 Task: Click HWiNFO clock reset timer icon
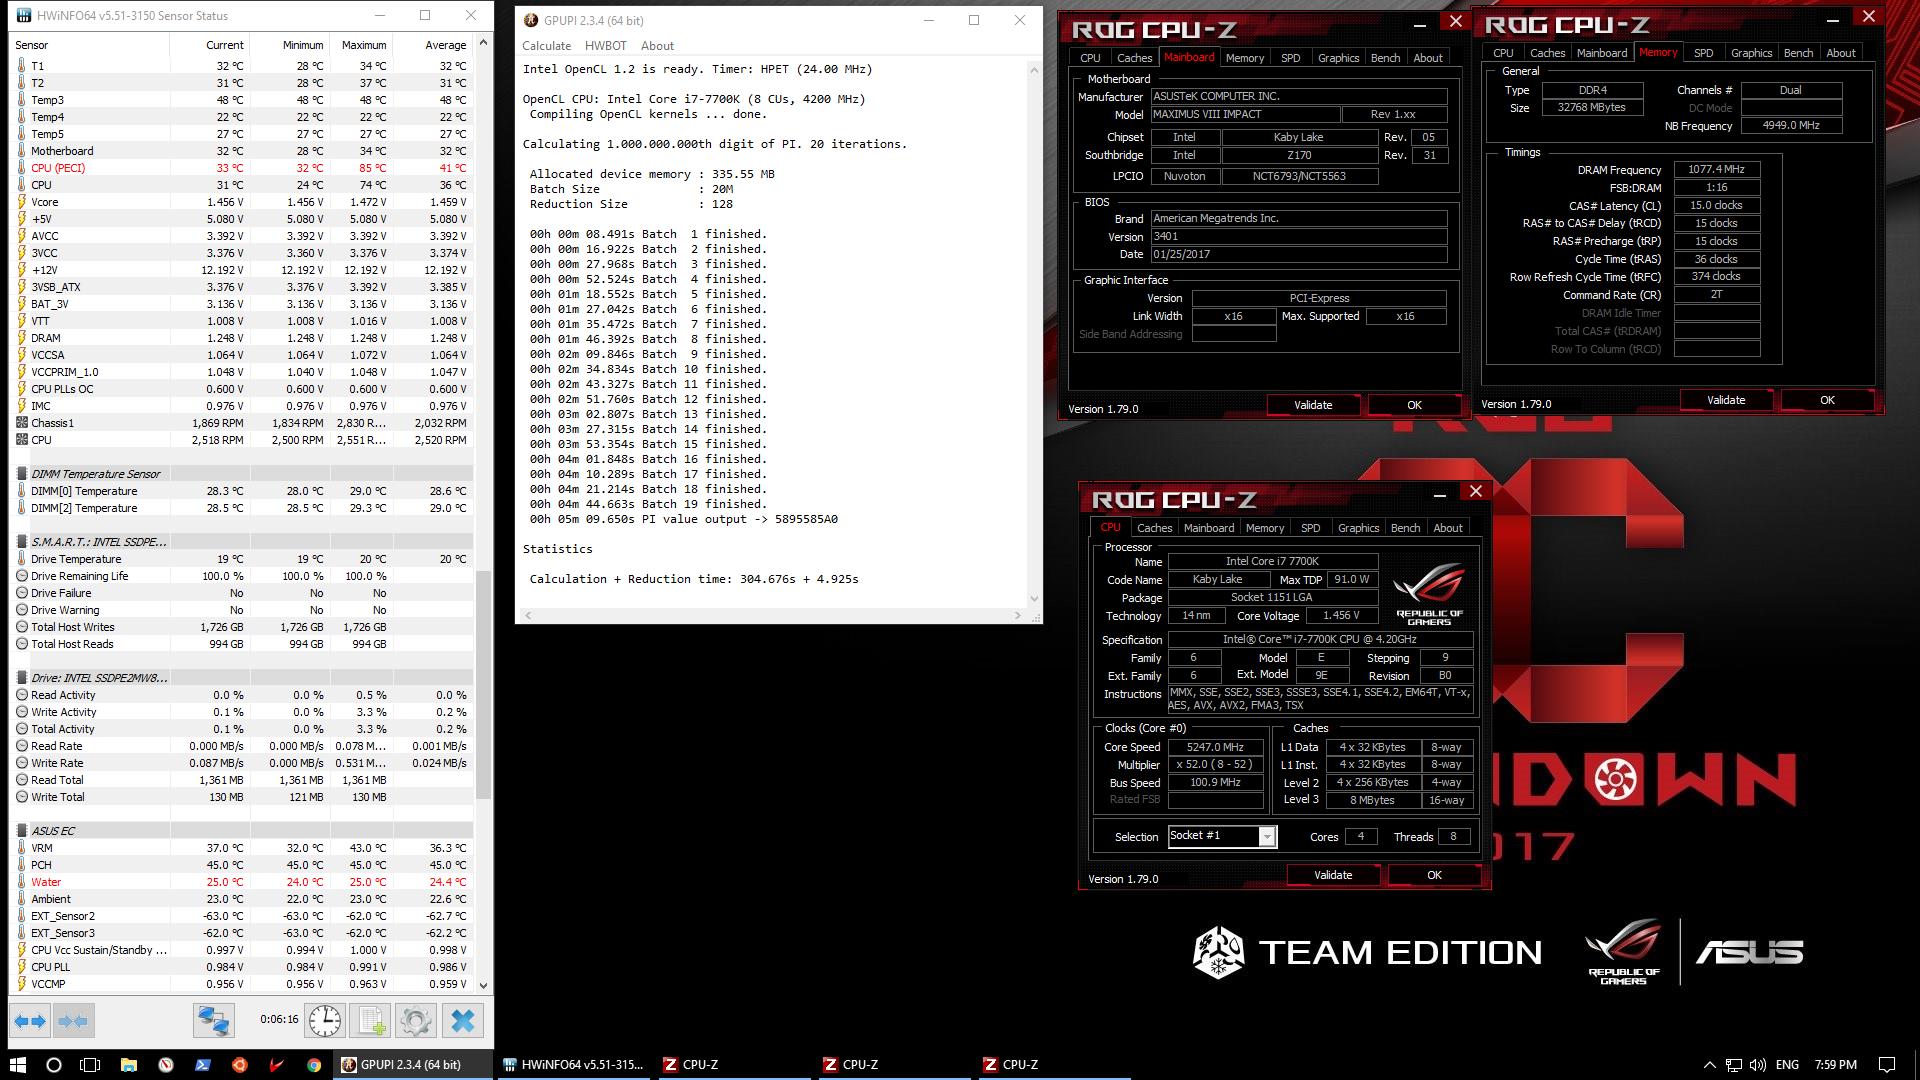[x=324, y=1021]
